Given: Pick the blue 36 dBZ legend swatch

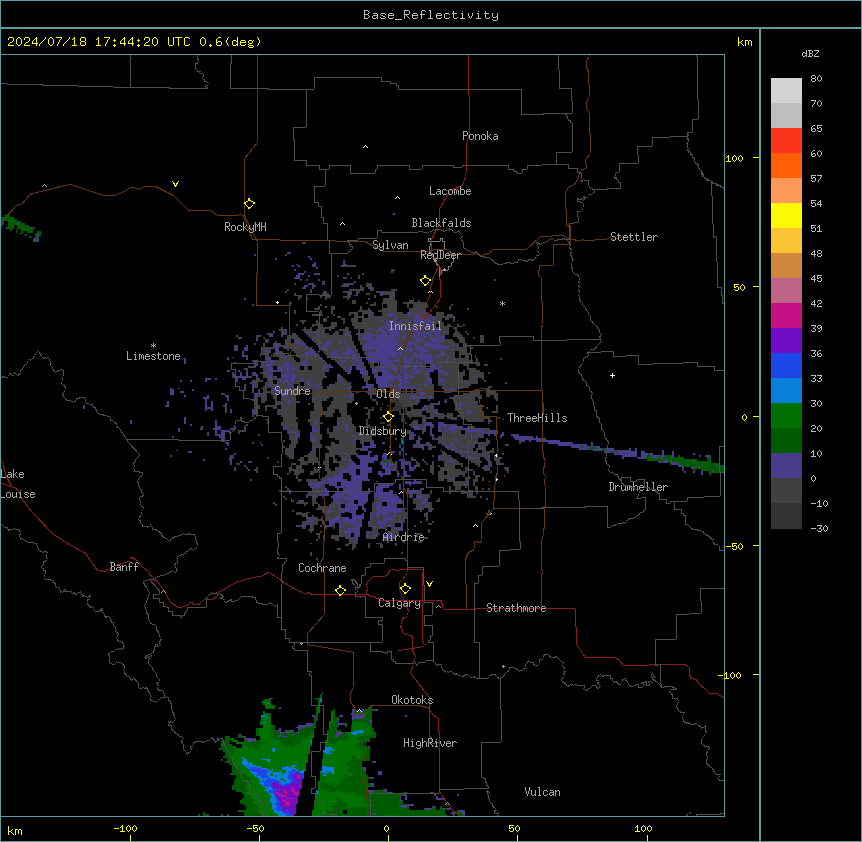Looking at the screenshot, I should tap(786, 365).
